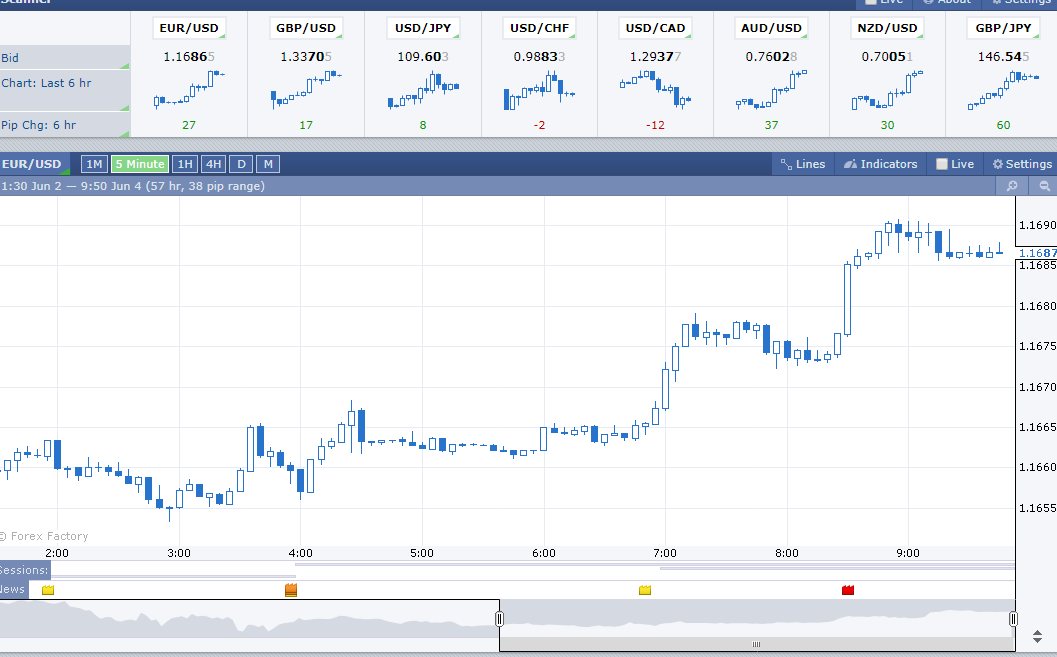This screenshot has height=657, width=1057.
Task: Click the red news marker near 8:00
Action: tap(848, 590)
